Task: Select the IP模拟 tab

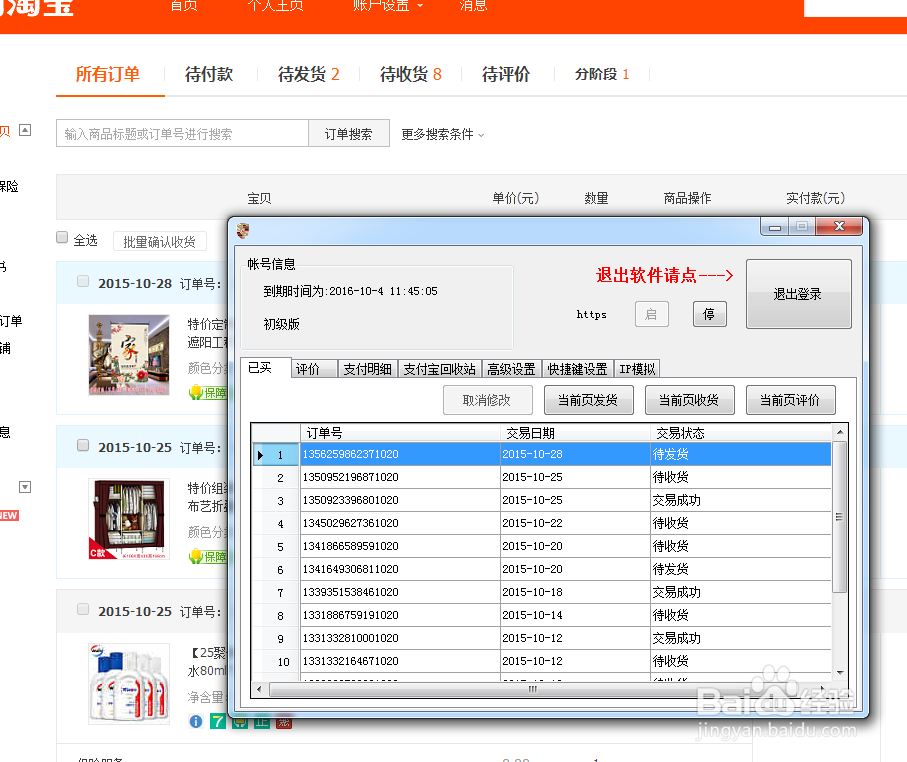Action: point(637,369)
